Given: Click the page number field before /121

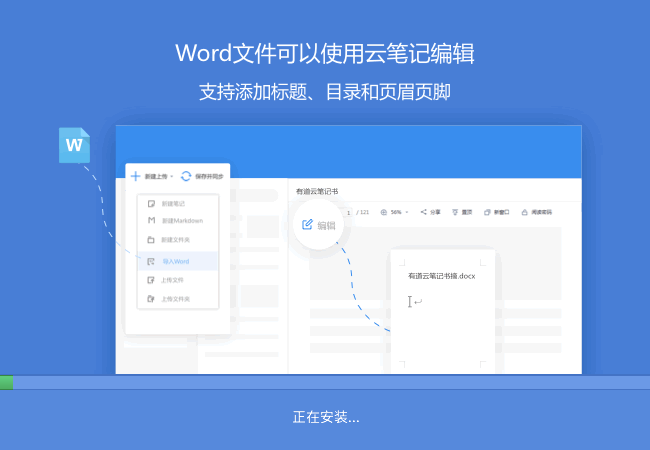Looking at the screenshot, I should pos(348,212).
